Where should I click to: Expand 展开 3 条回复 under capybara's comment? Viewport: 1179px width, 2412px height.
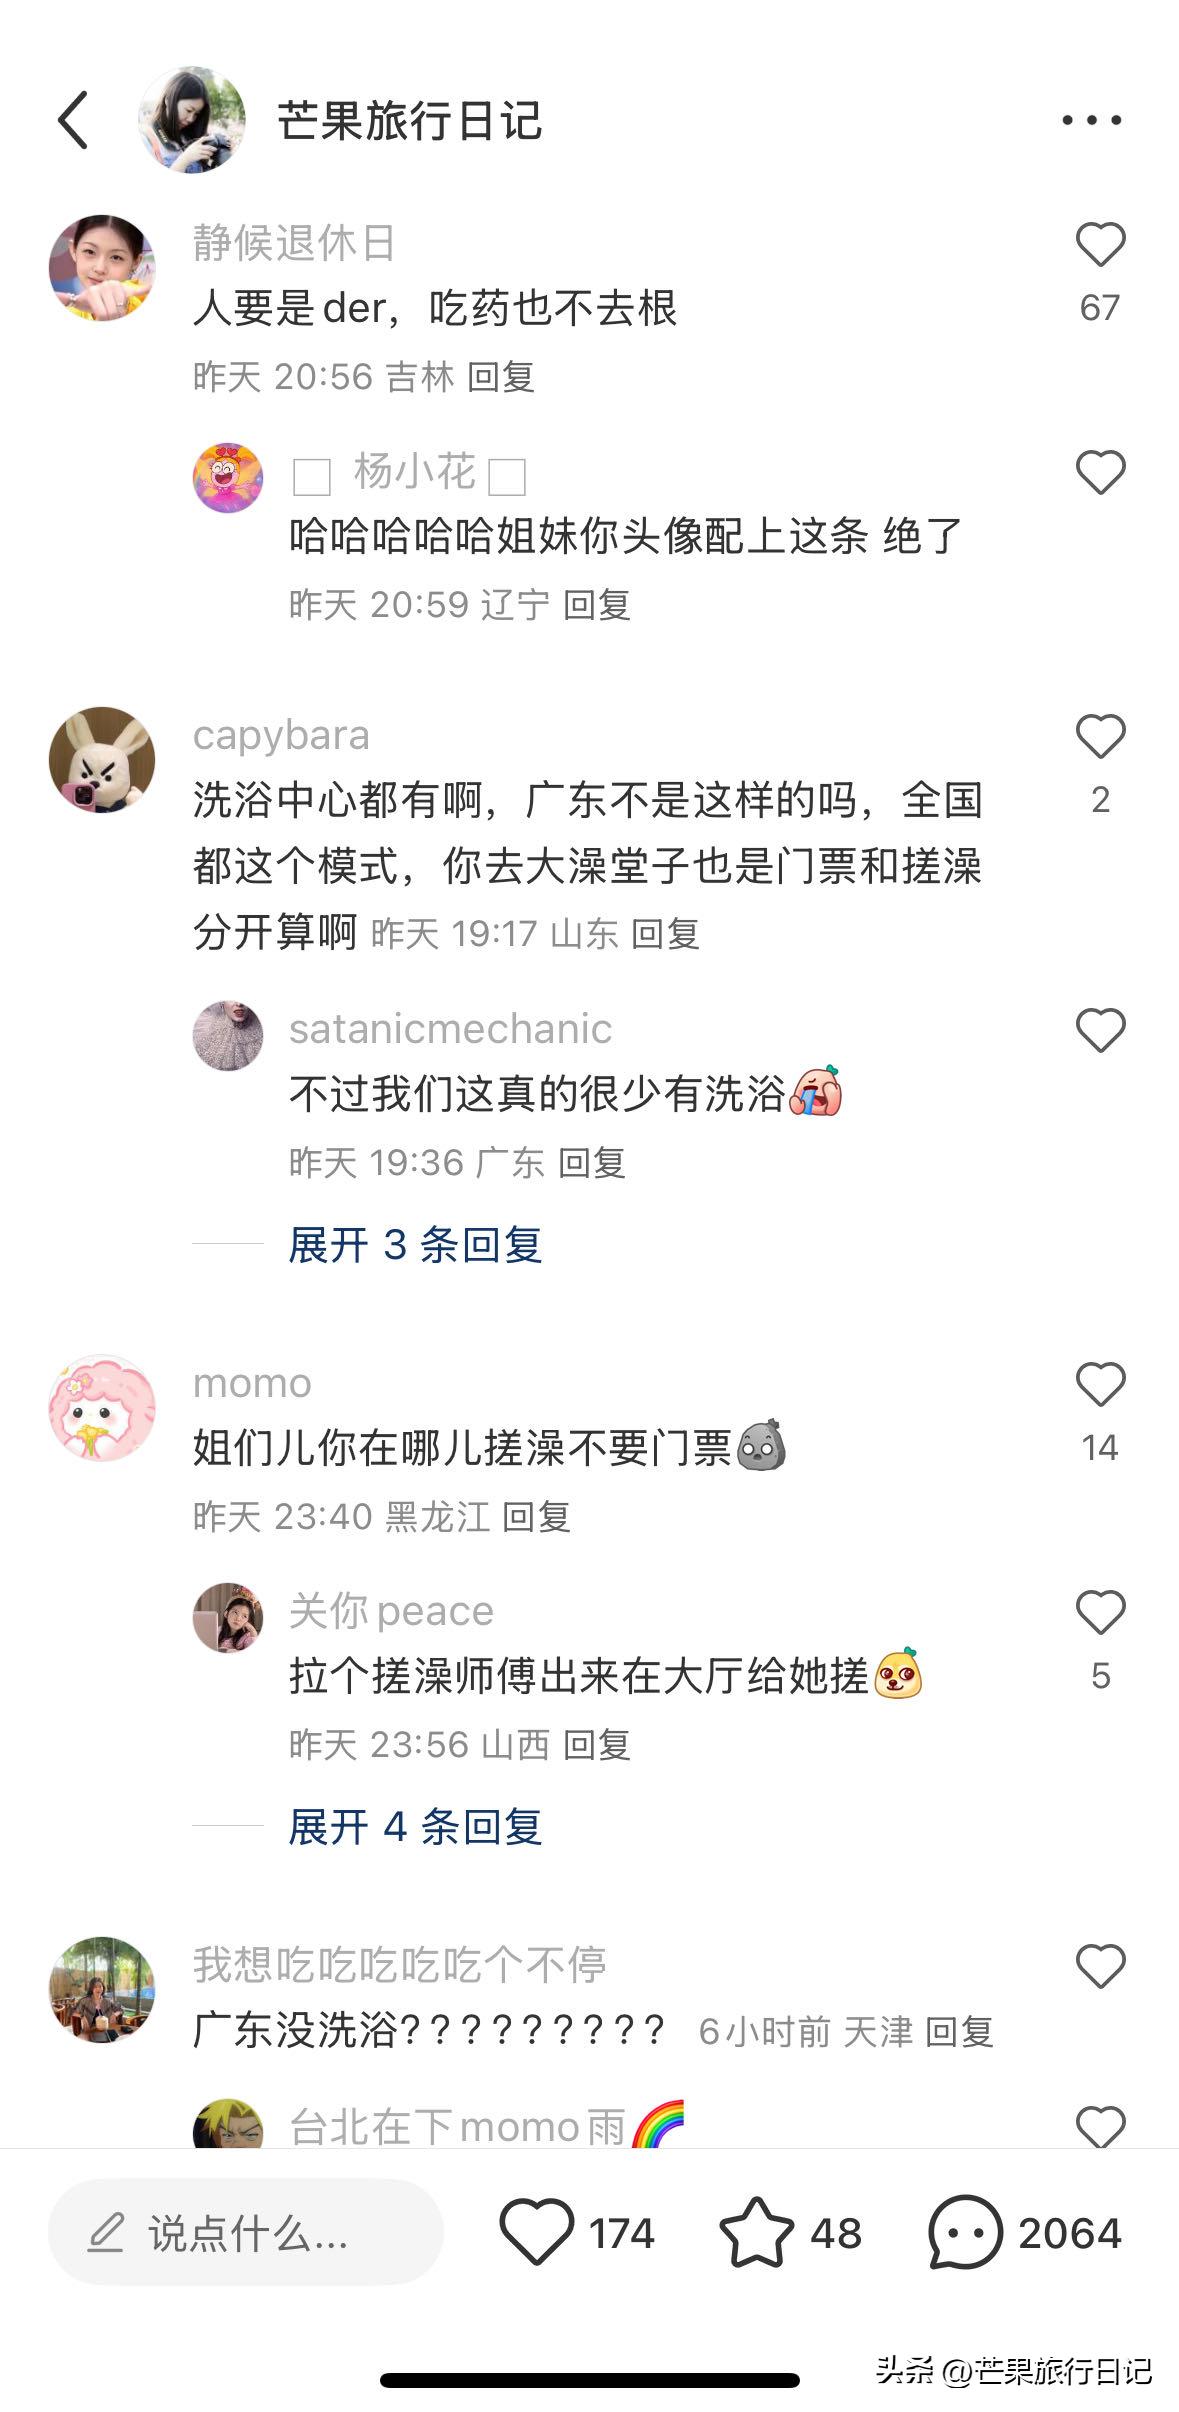point(415,1245)
